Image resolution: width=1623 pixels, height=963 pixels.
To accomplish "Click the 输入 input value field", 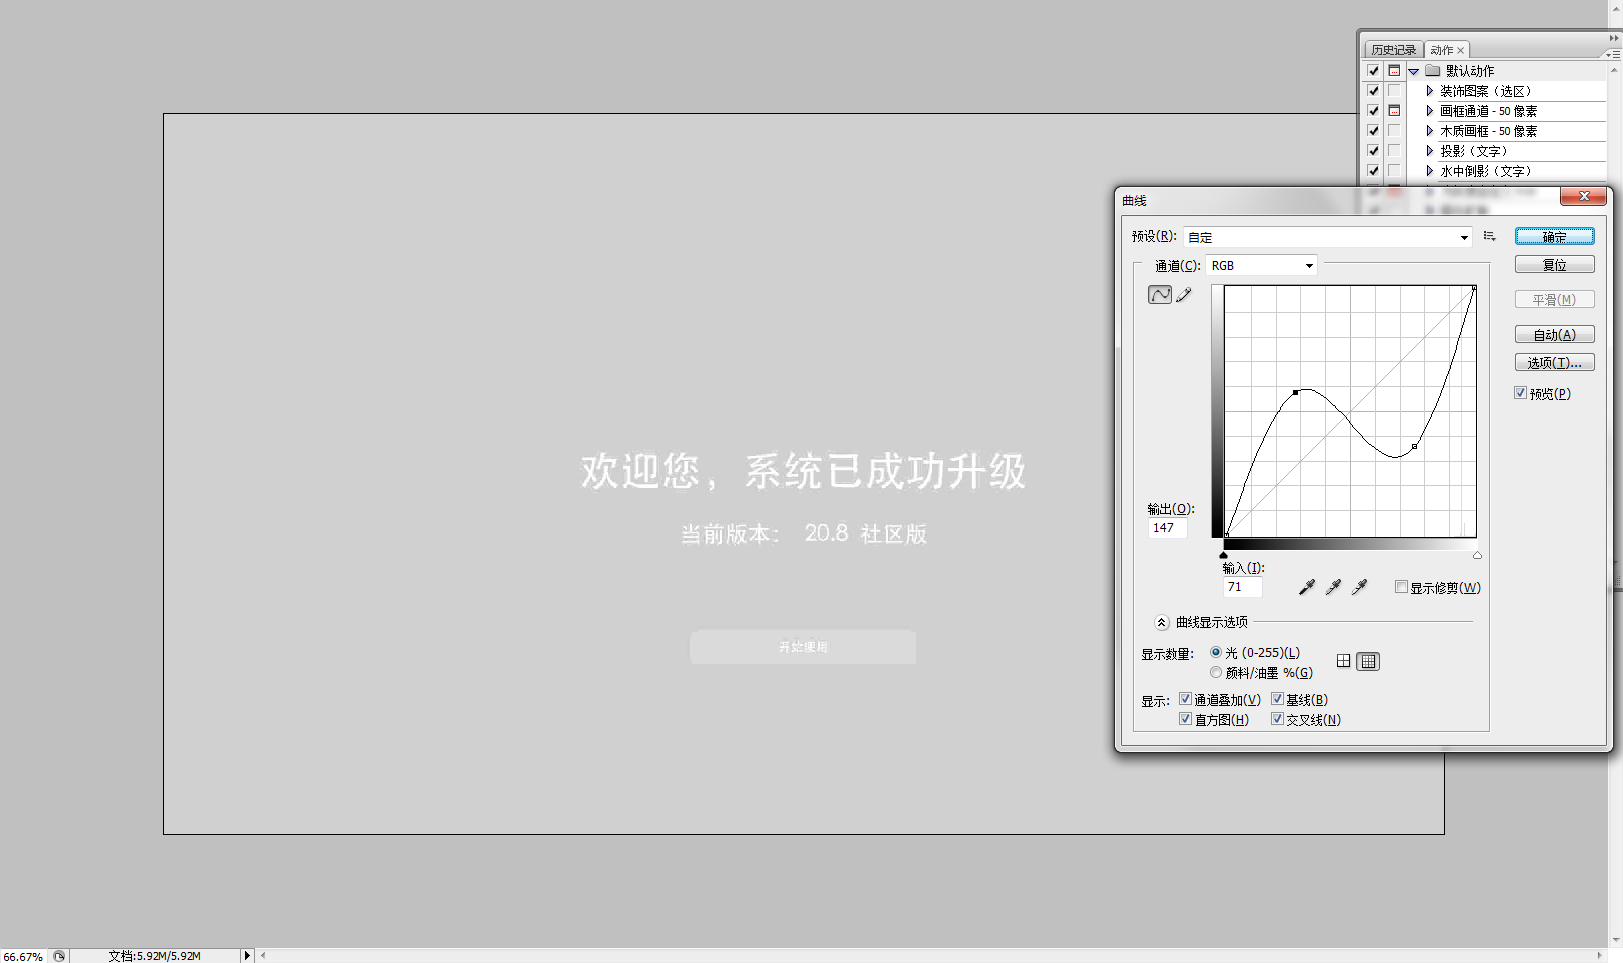I will 1242,587.
